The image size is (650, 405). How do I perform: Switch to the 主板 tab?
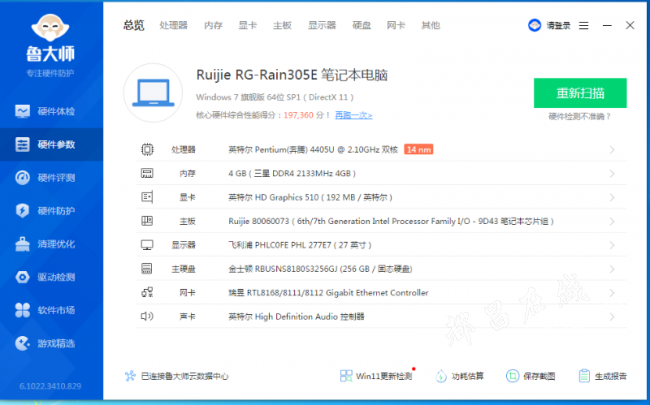coord(282,25)
